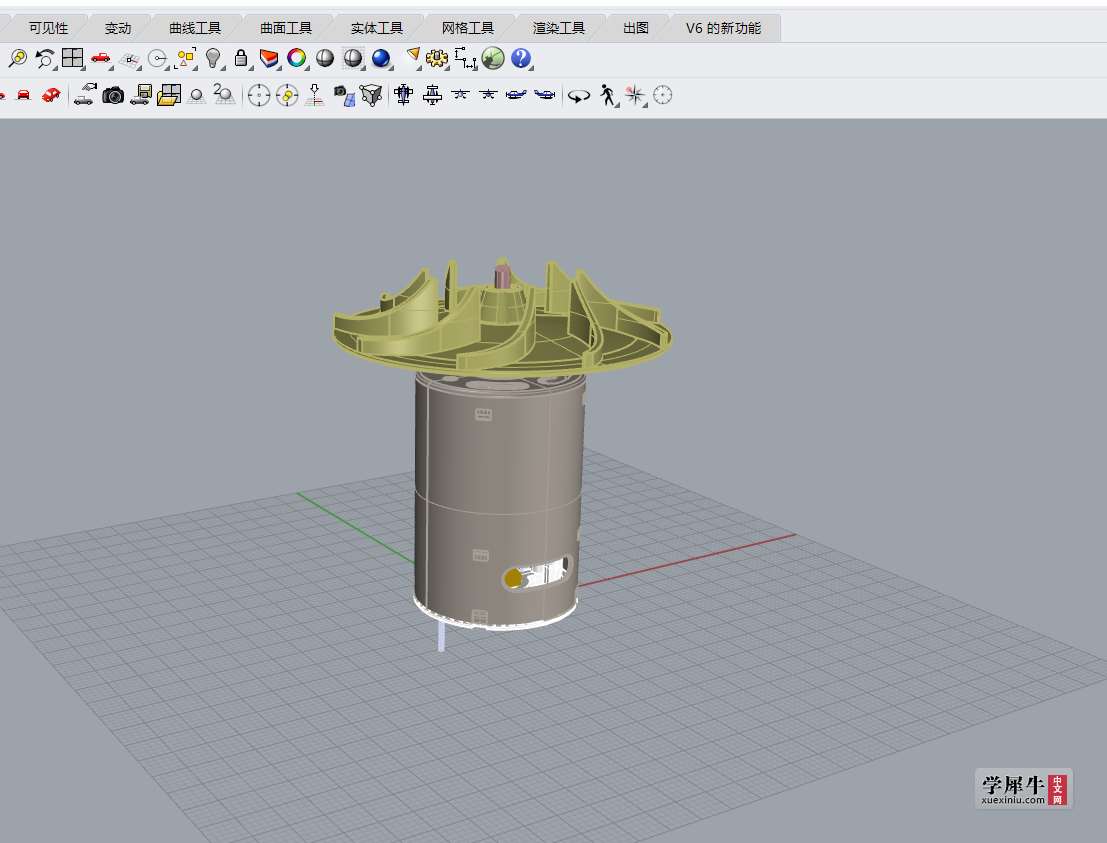Open Options via the gear icon
This screenshot has height=843, width=1107.
(x=437, y=59)
